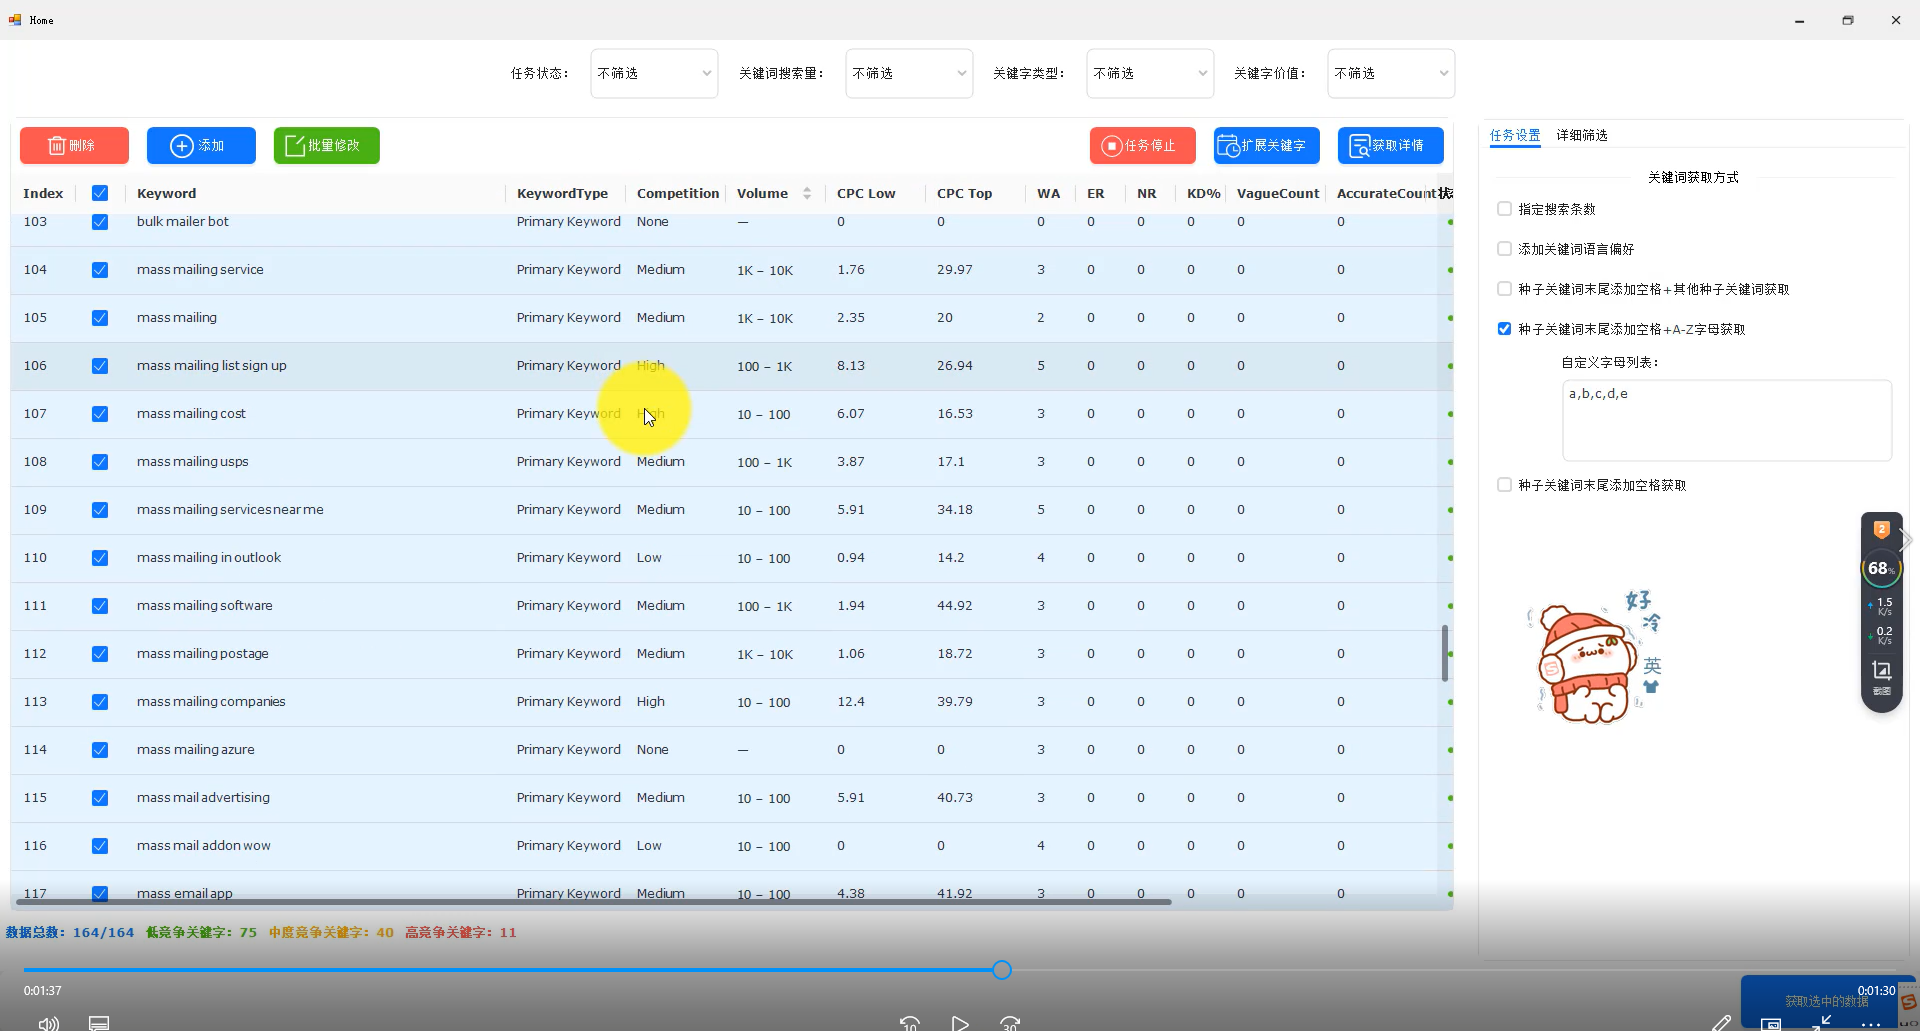This screenshot has width=1920, height=1031.
Task: Click the blue 添加 add button
Action: [x=201, y=146]
